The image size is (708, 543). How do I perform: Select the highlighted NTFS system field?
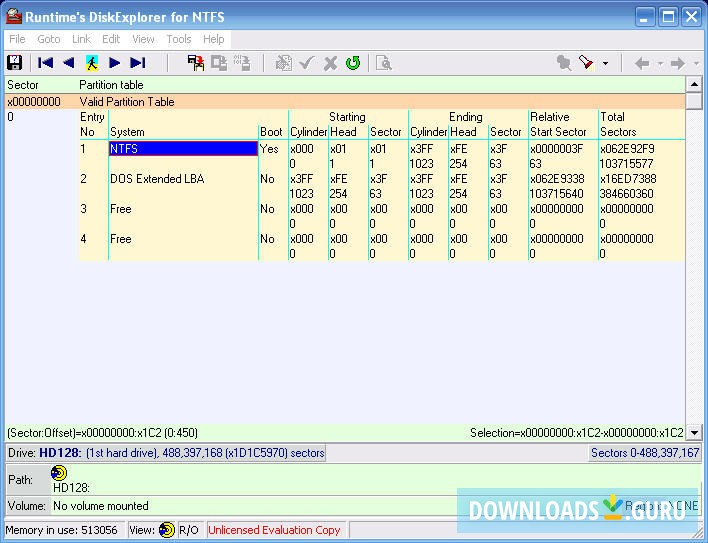183,149
